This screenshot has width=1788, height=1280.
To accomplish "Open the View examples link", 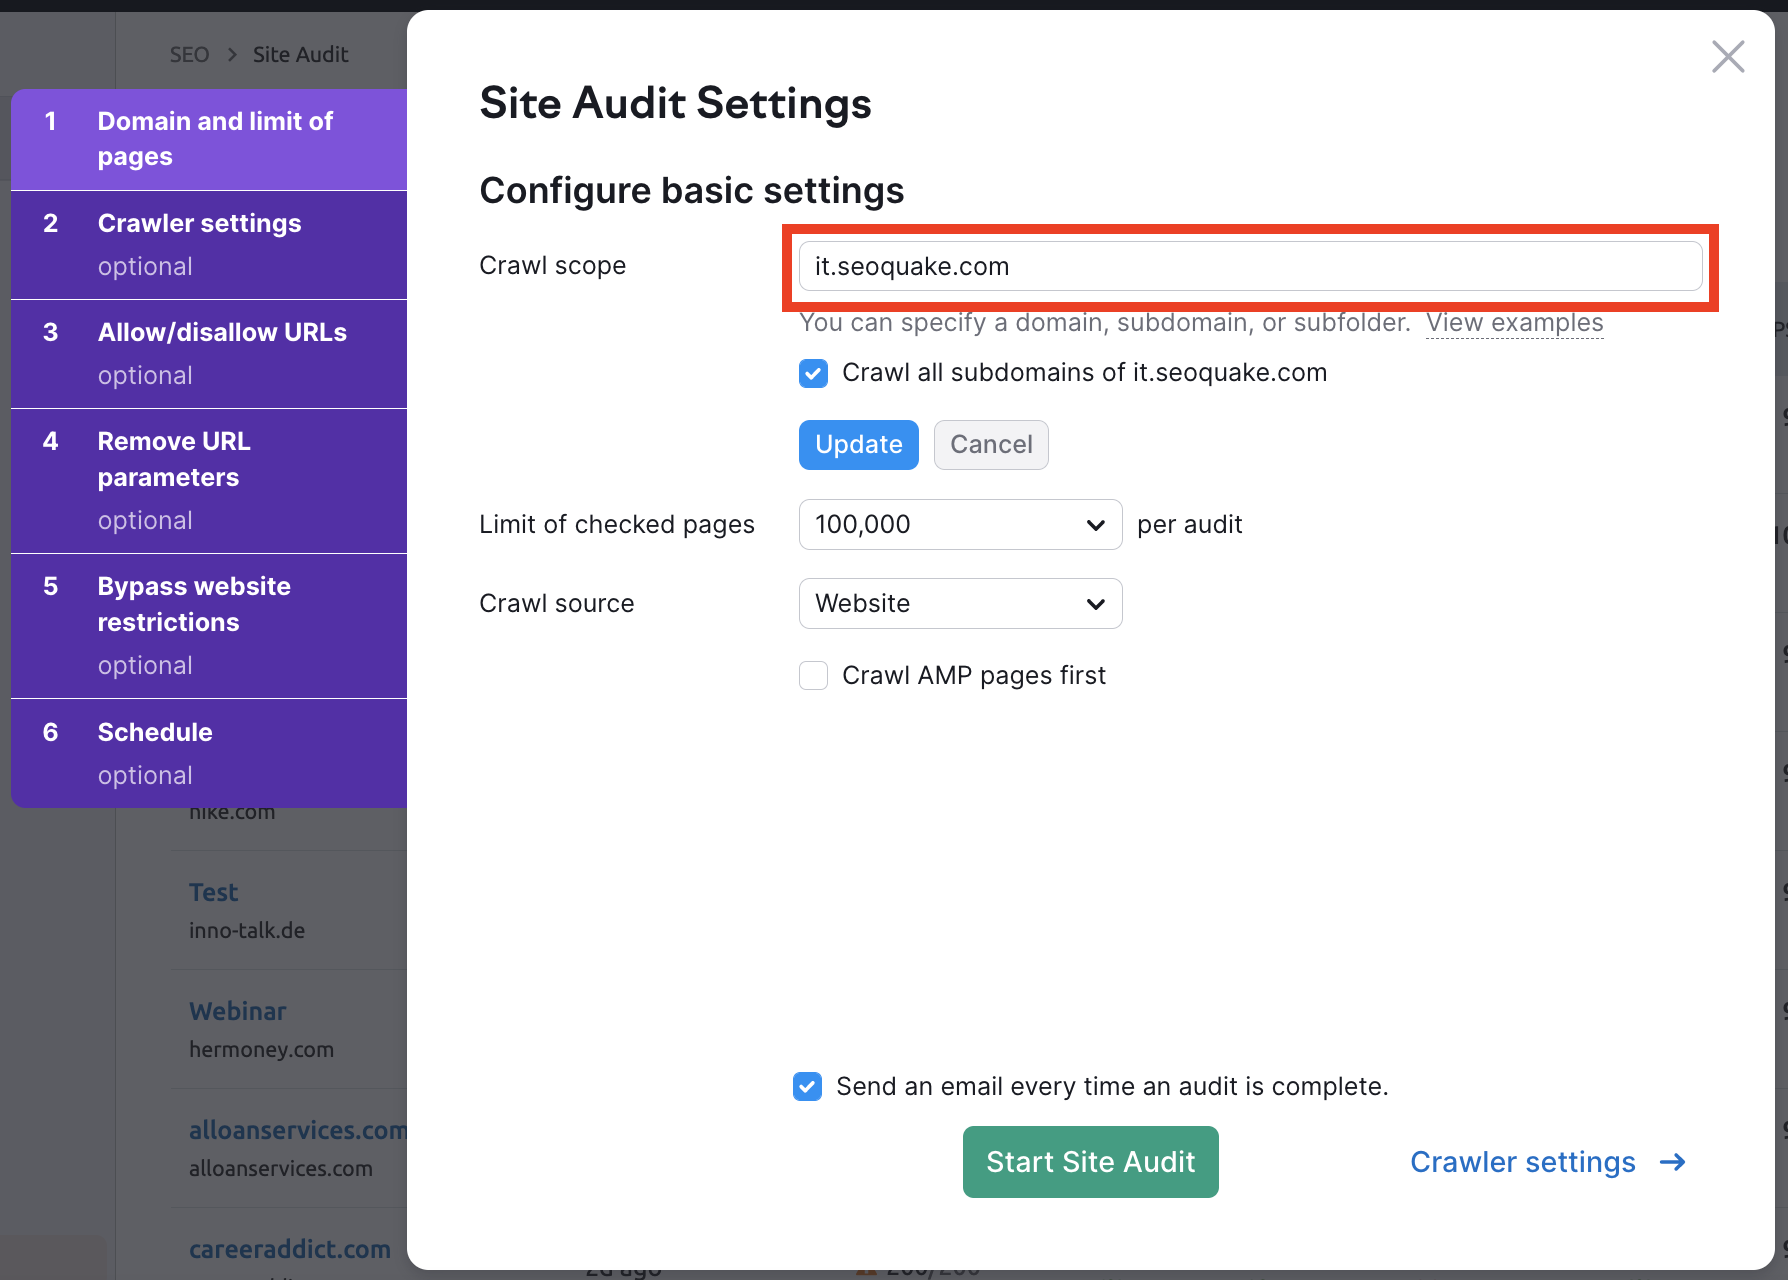I will click(x=1514, y=323).
